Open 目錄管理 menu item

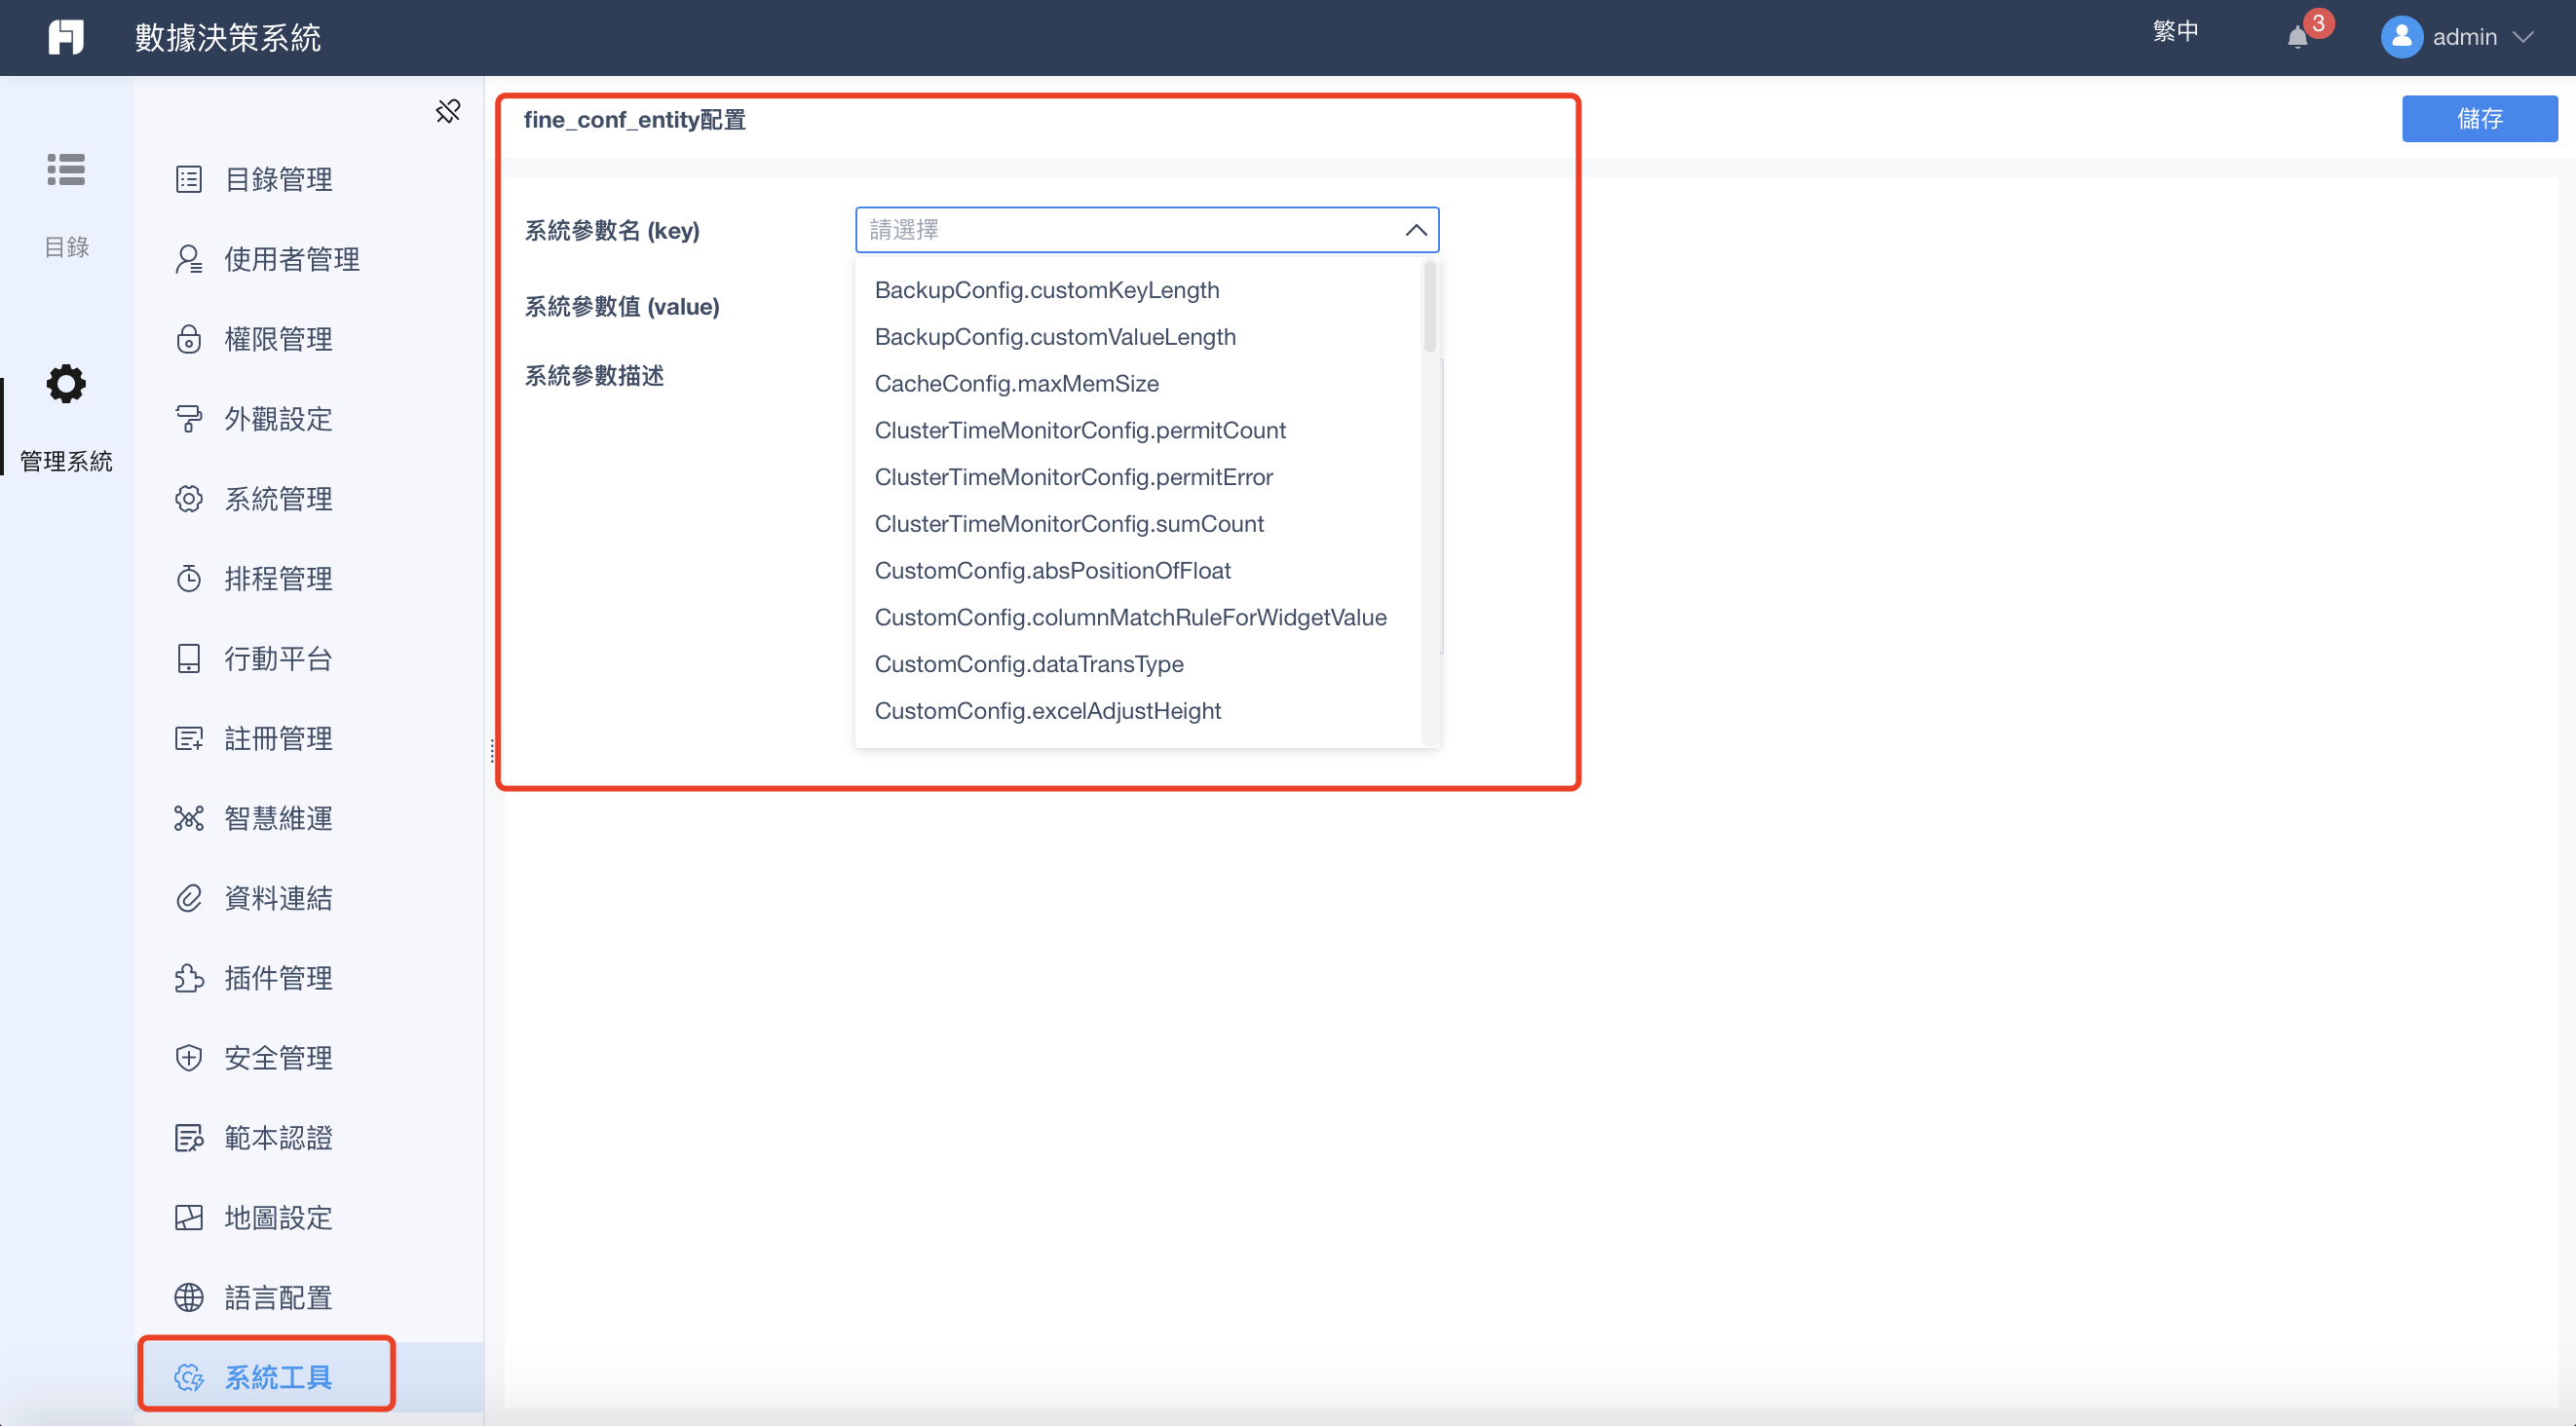click(309, 180)
